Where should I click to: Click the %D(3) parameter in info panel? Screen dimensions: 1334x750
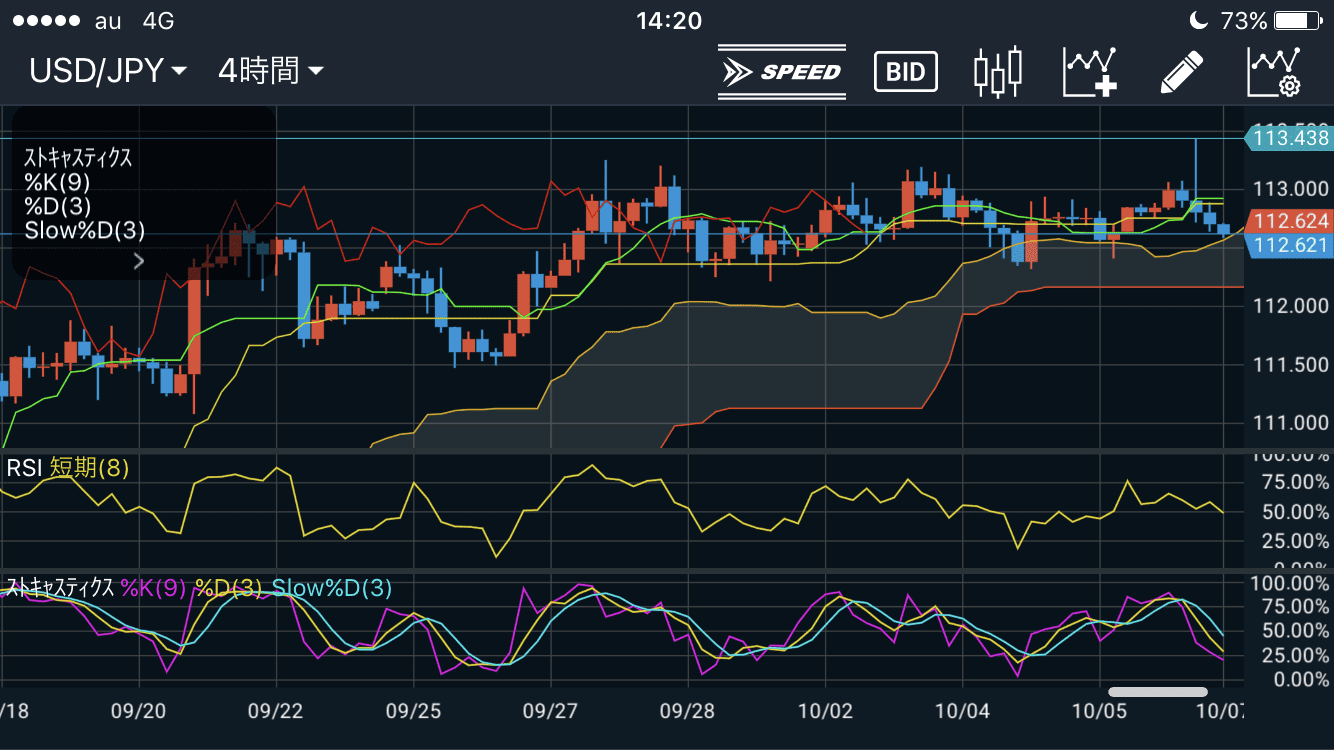pyautogui.click(x=58, y=206)
